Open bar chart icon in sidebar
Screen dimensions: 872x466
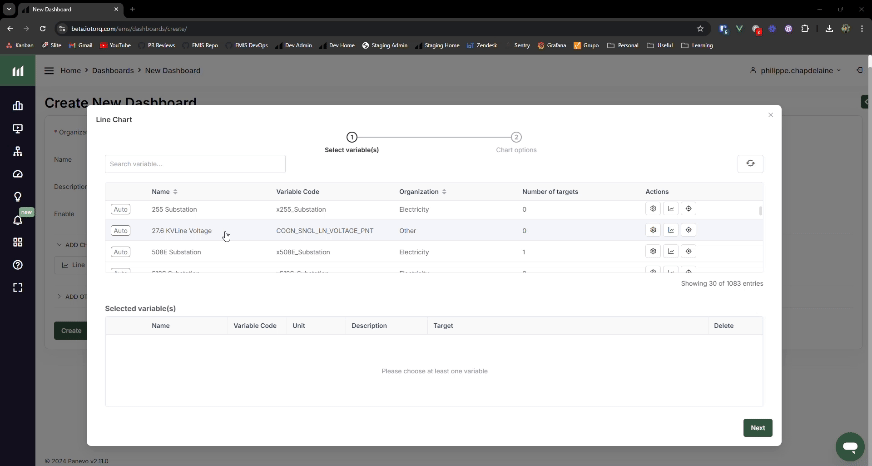[x=18, y=106]
